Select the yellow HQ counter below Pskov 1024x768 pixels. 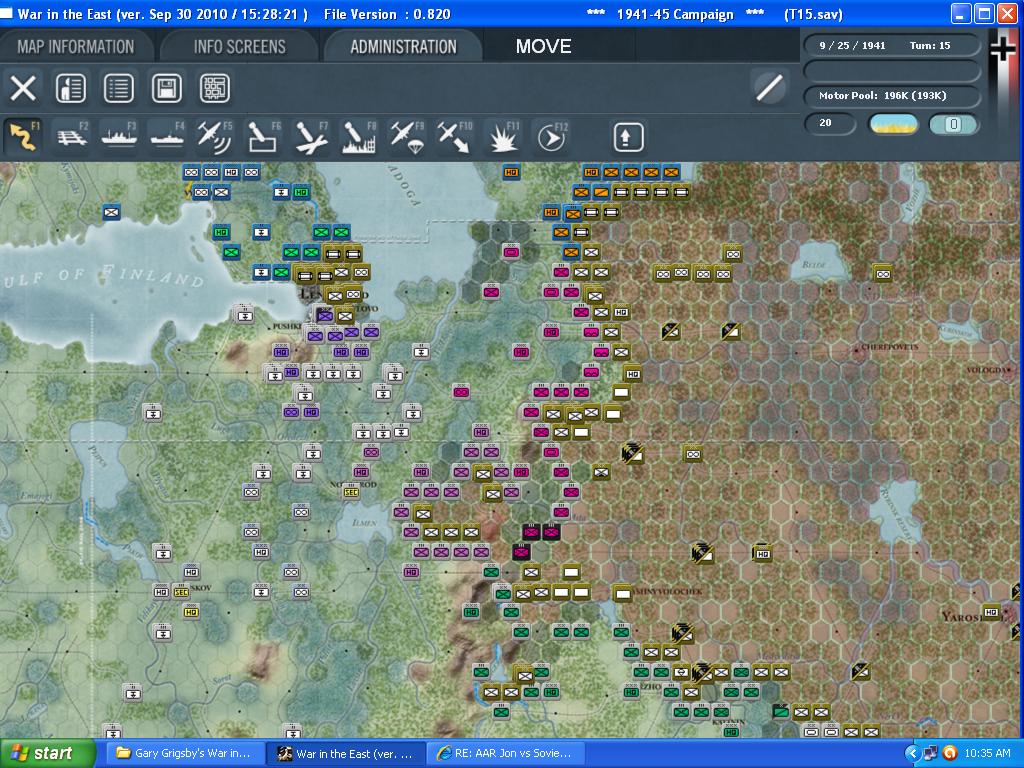pos(191,612)
